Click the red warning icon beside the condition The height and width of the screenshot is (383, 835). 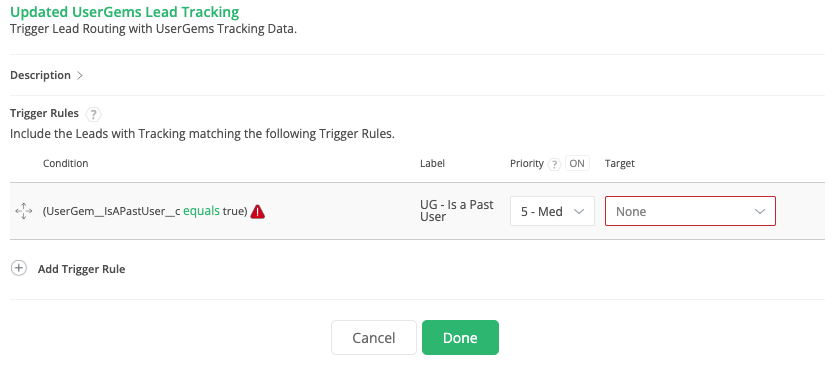click(257, 211)
